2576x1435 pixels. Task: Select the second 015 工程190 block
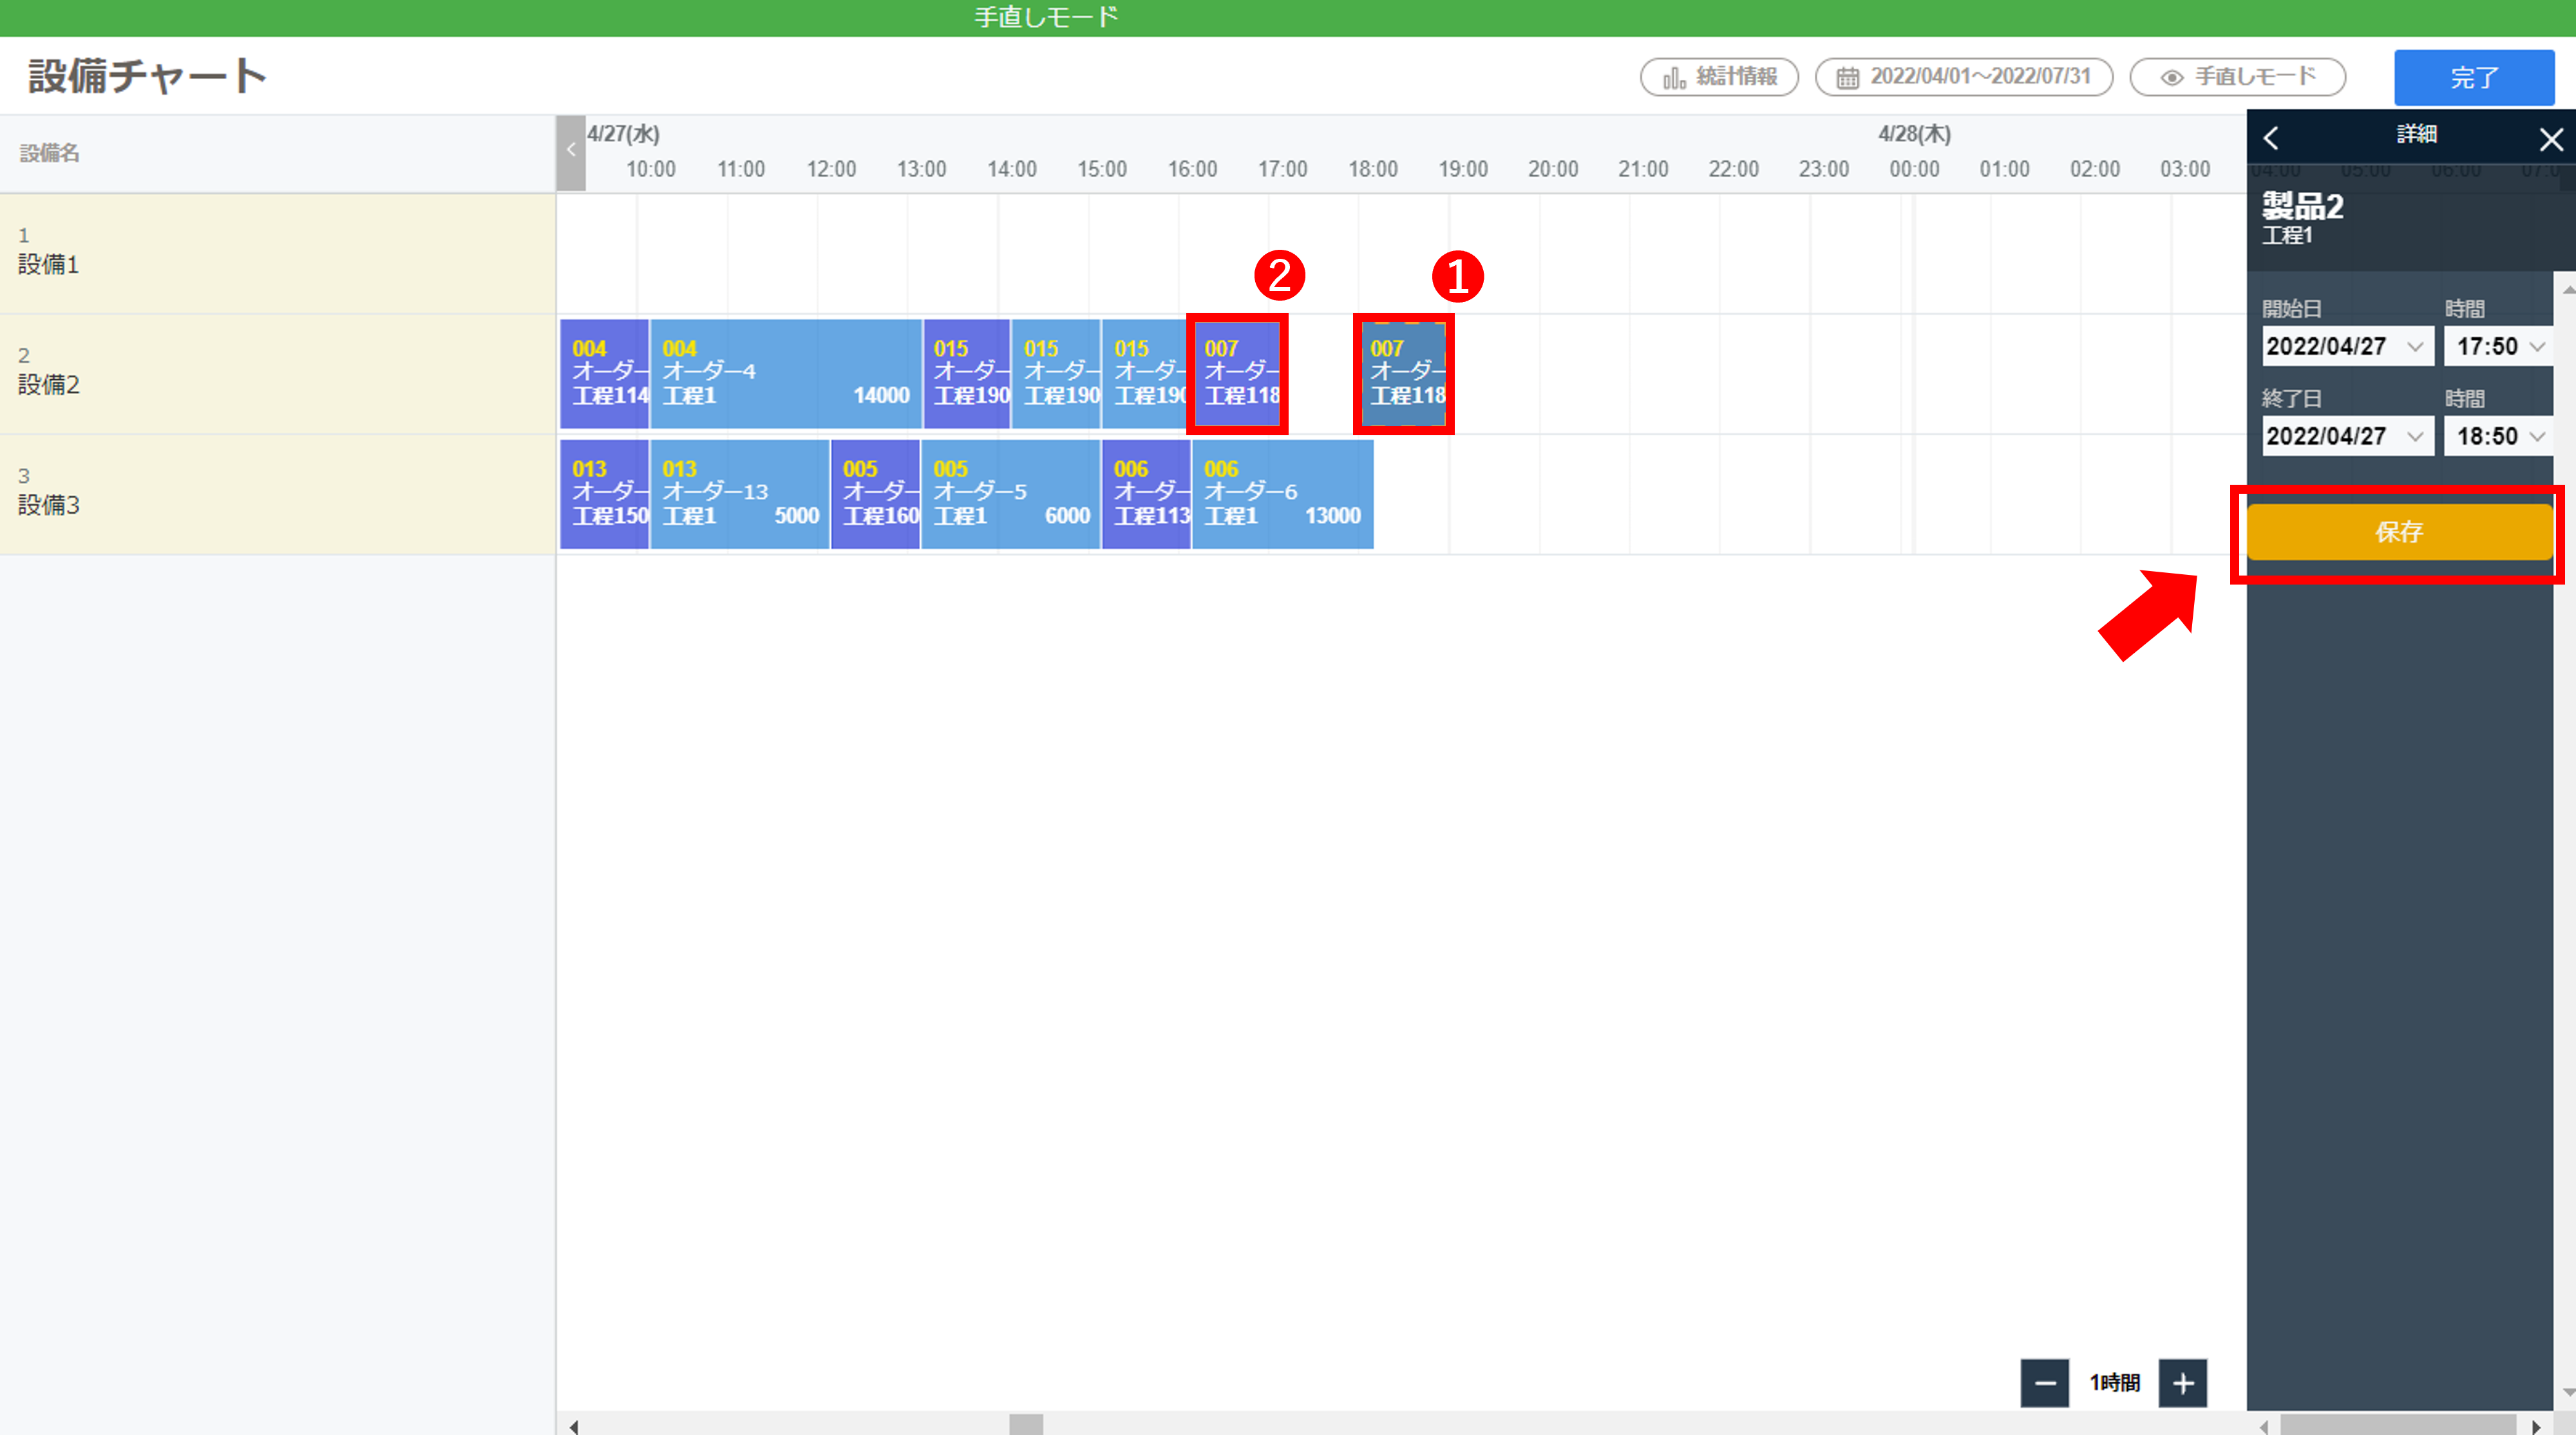tap(1056, 374)
